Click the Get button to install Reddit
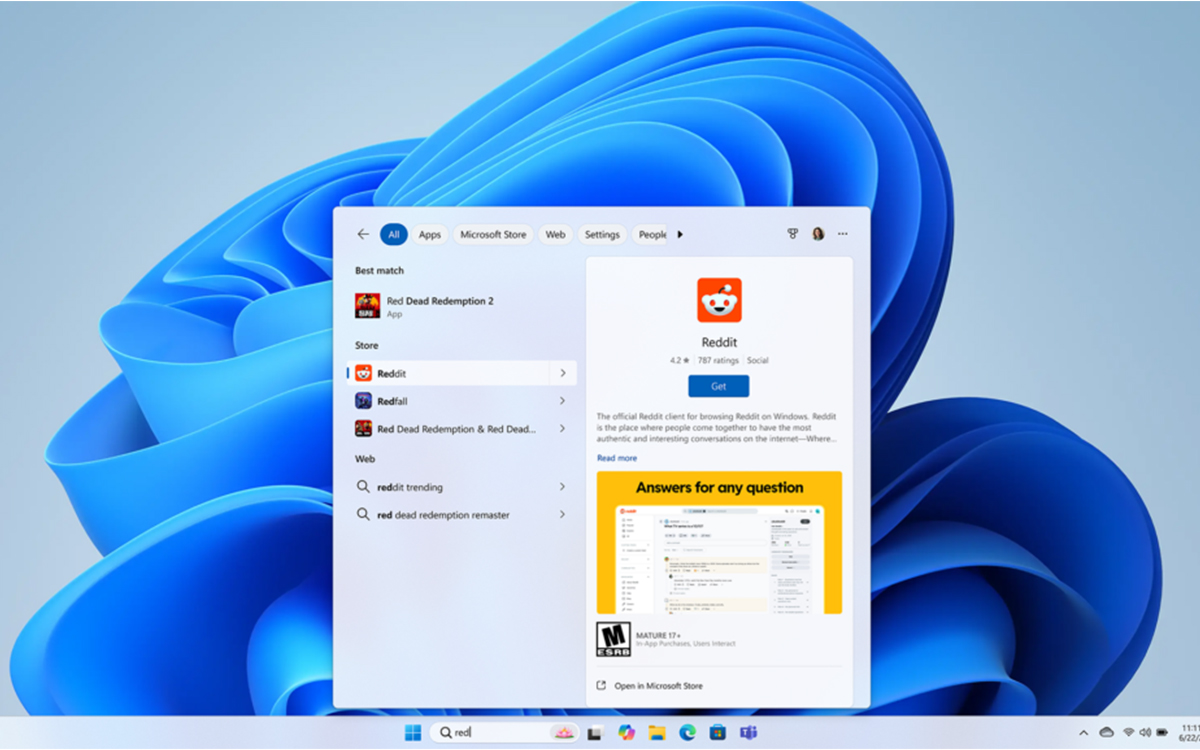 (x=718, y=386)
